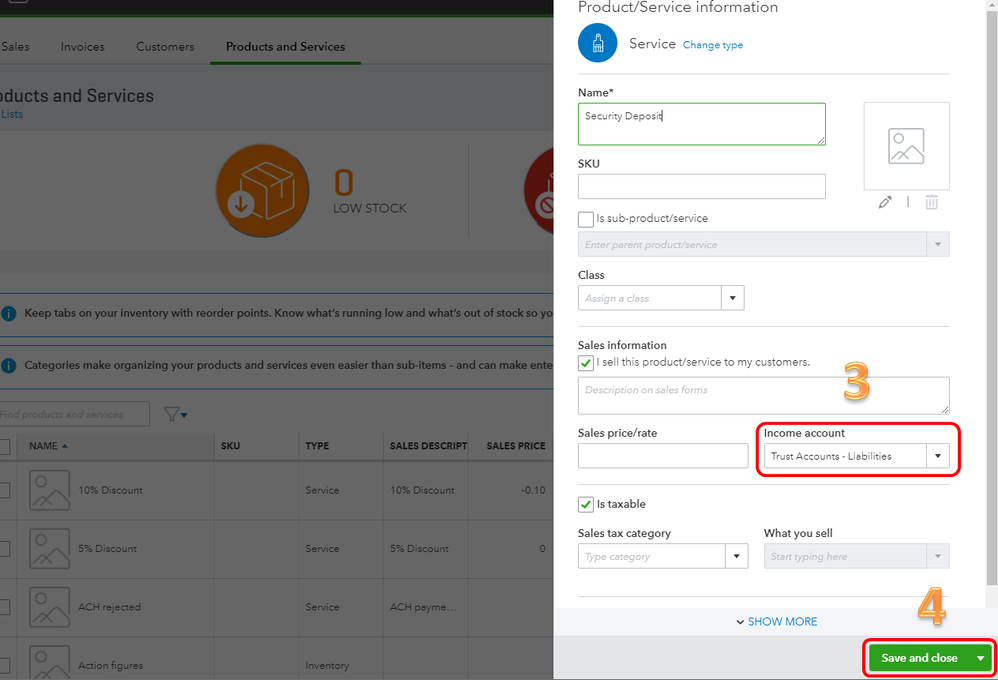
Task: Click the product image placeholder
Action: [906, 146]
